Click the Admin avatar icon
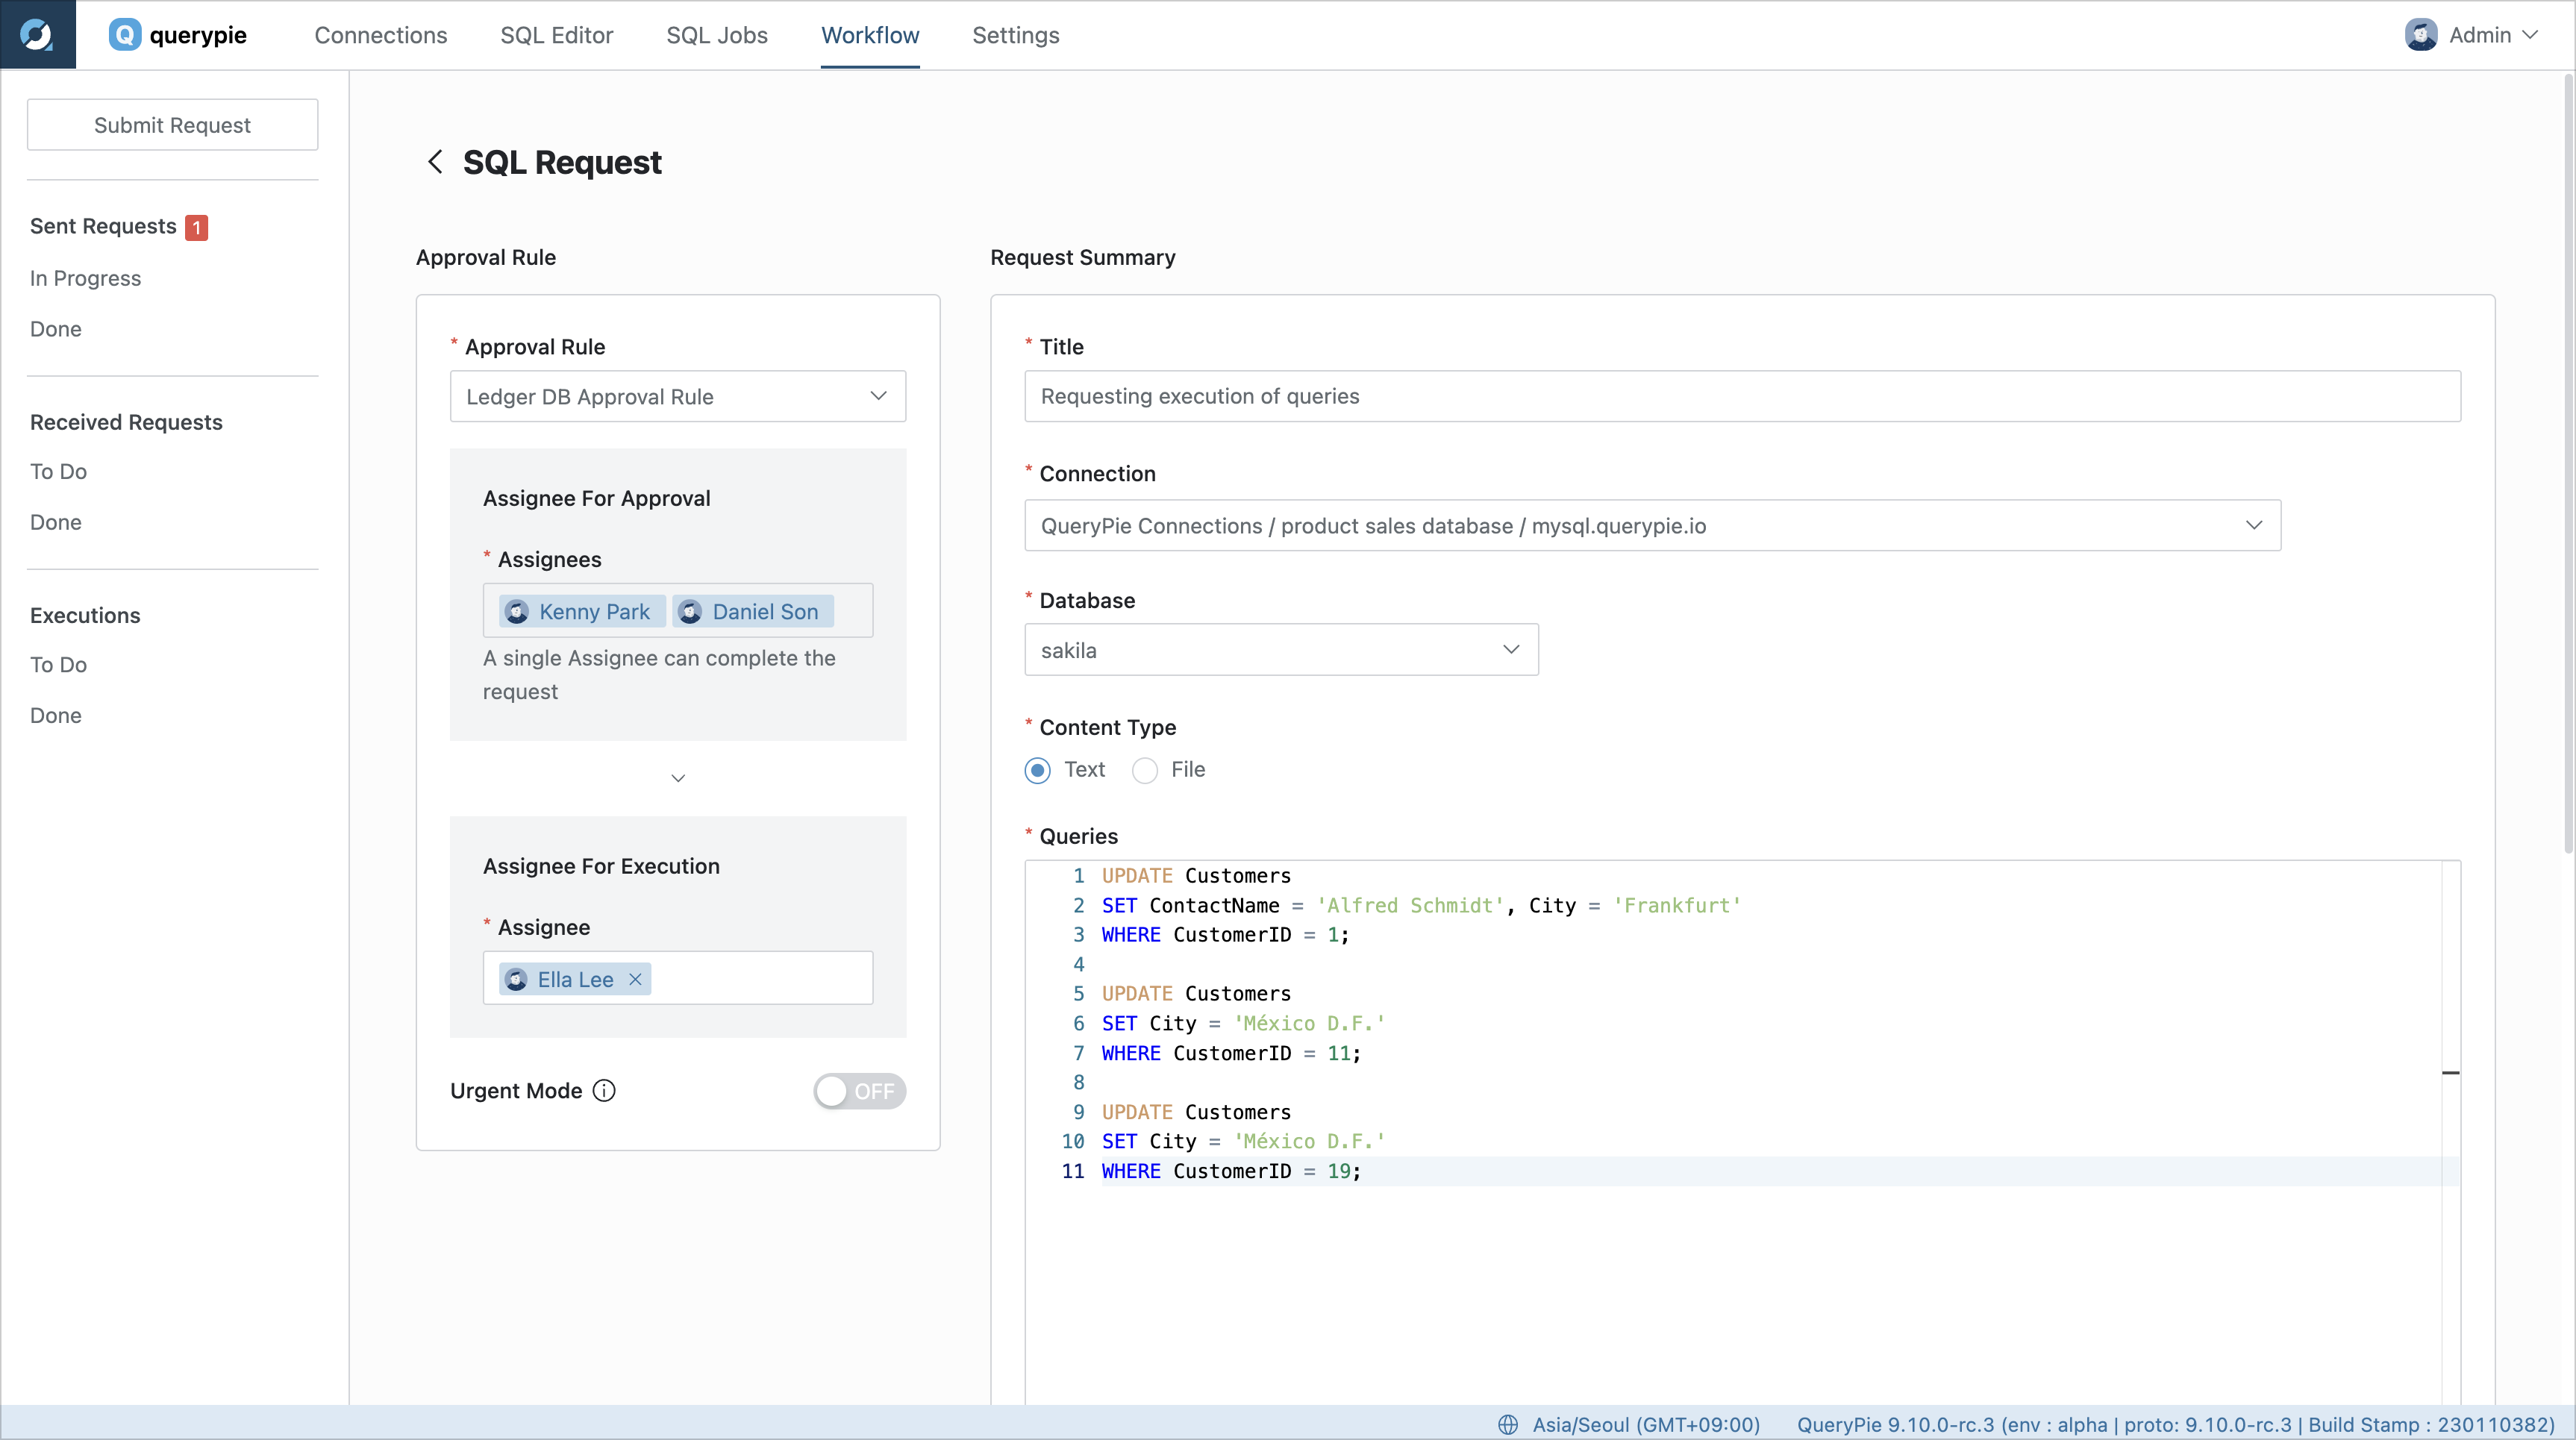The height and width of the screenshot is (1440, 2576). (2420, 35)
